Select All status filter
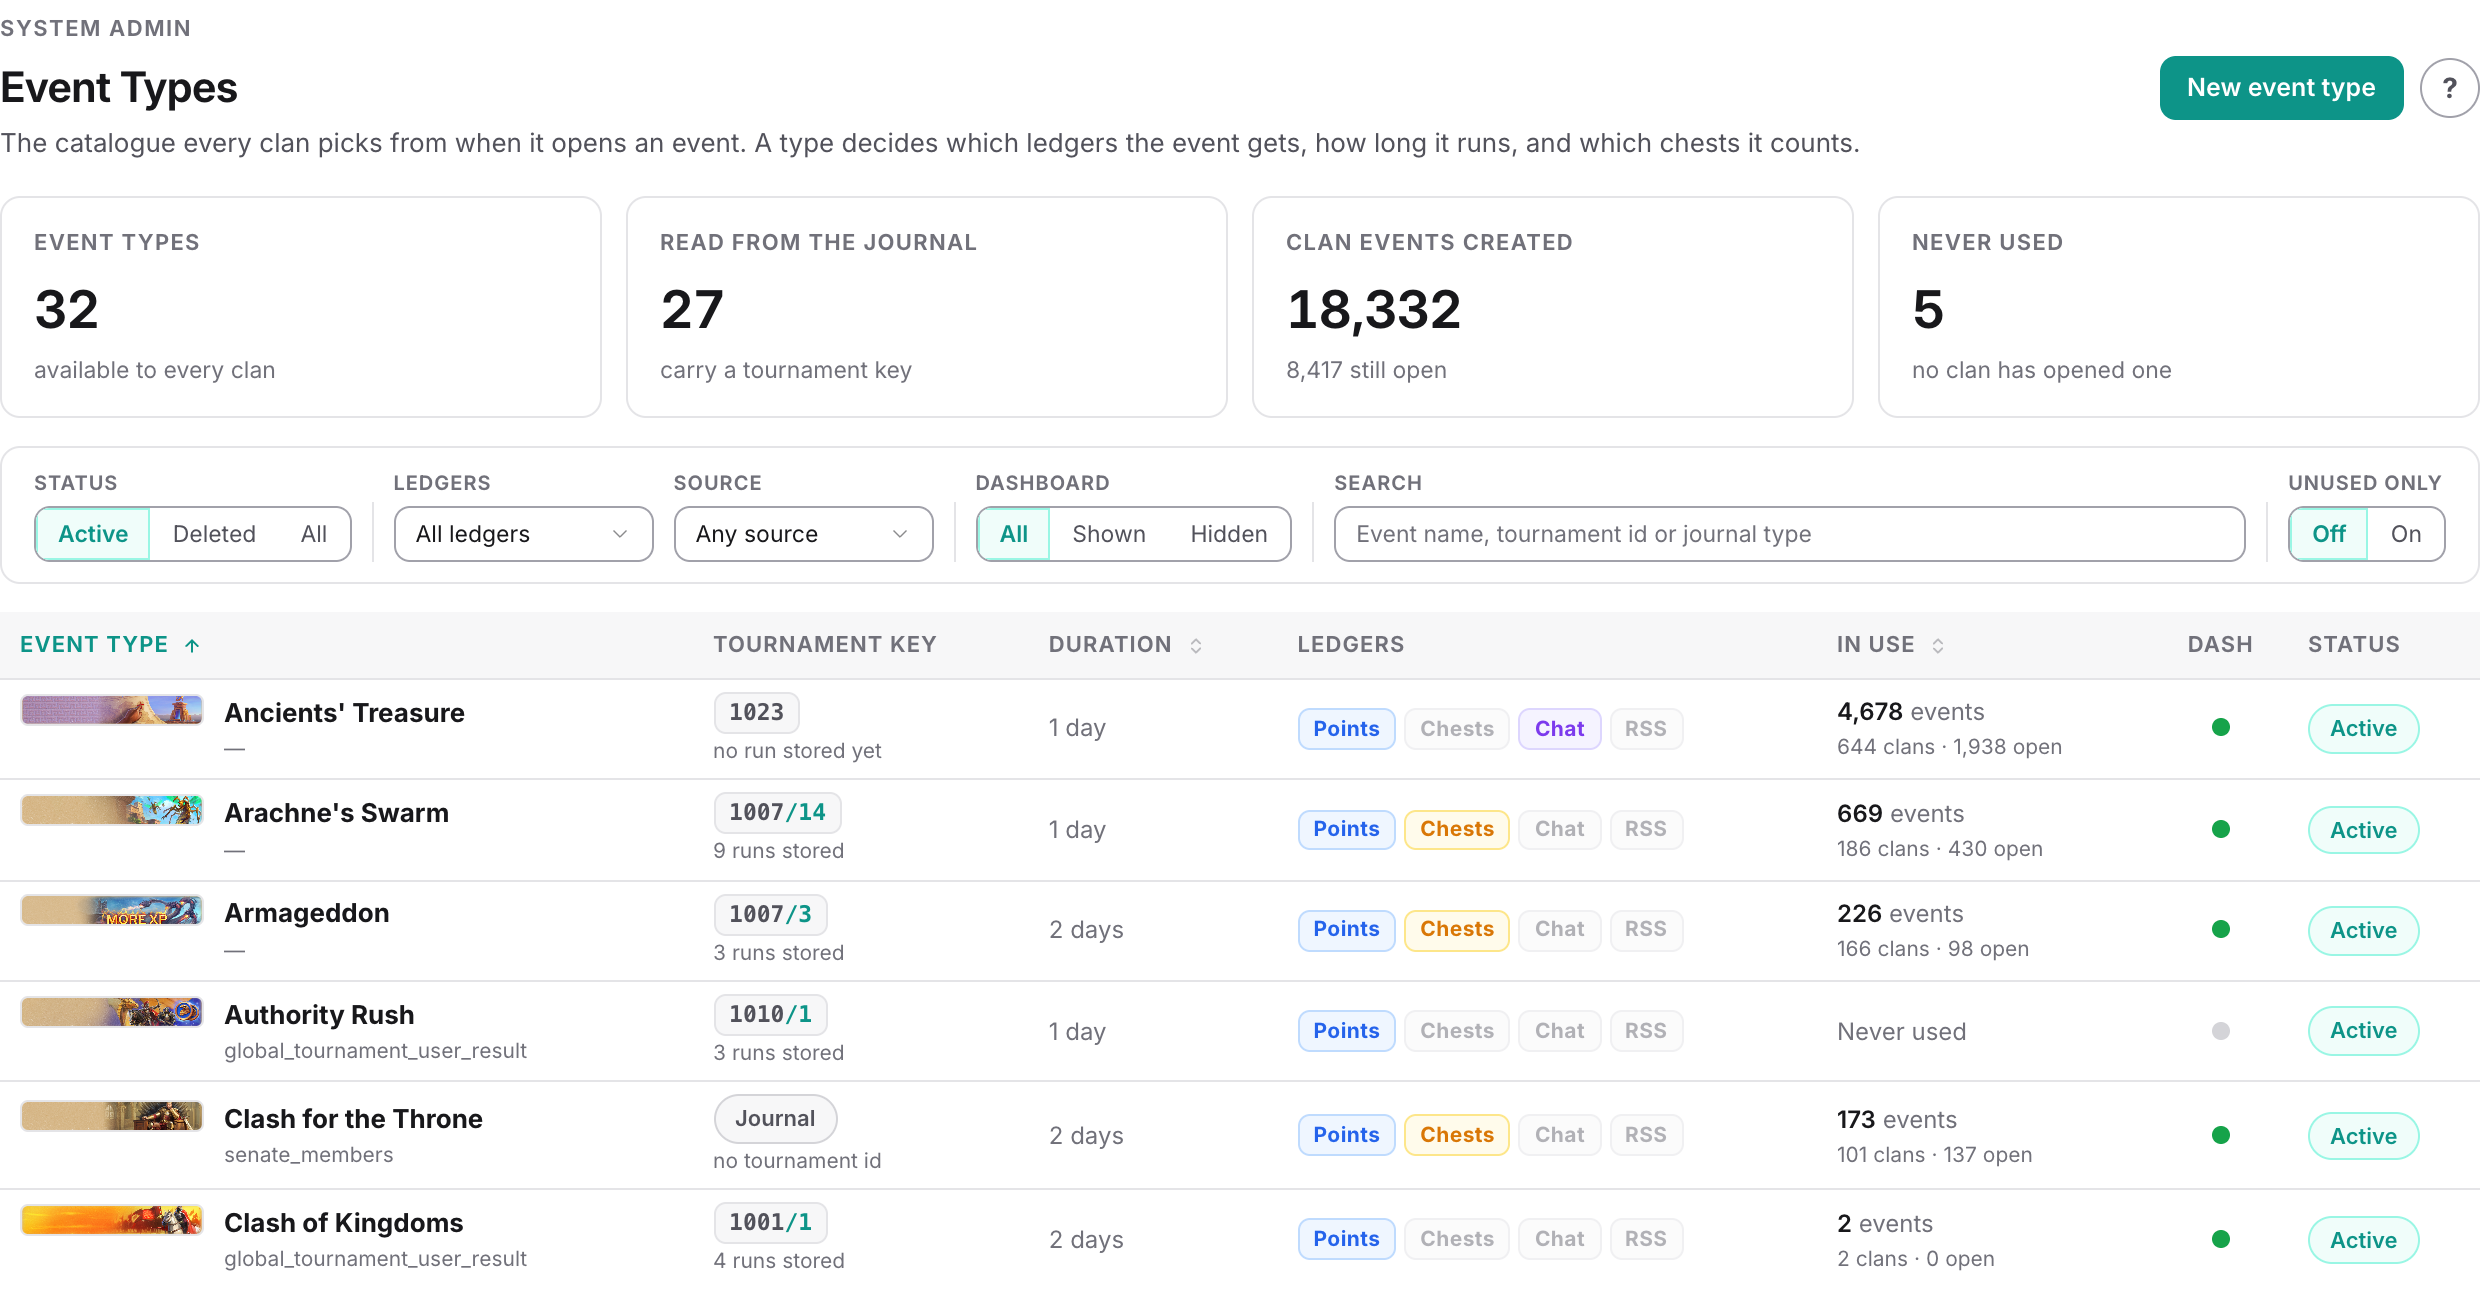The width and height of the screenshot is (2480, 1290). (314, 534)
